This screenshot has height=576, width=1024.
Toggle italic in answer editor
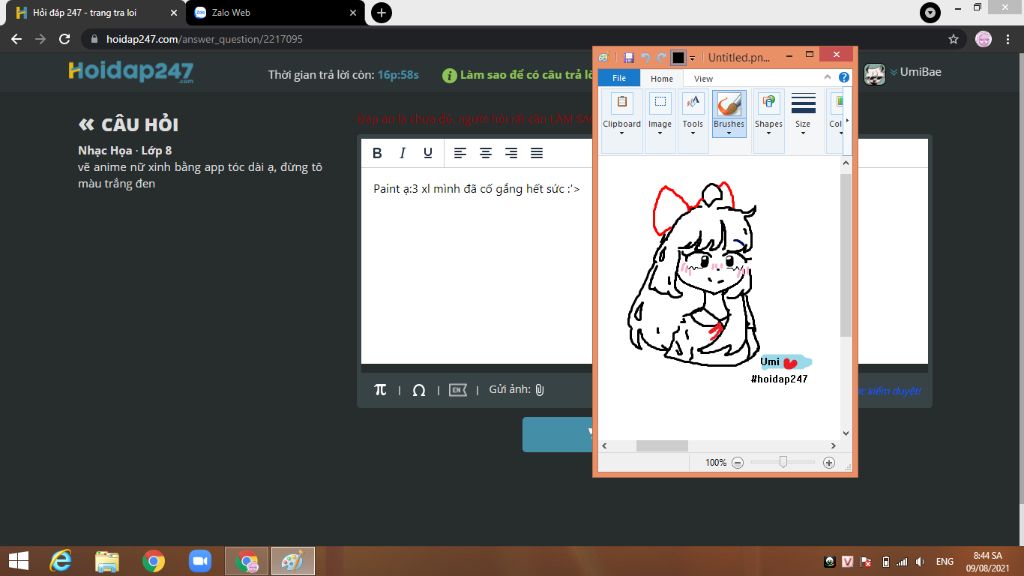pyautogui.click(x=402, y=153)
